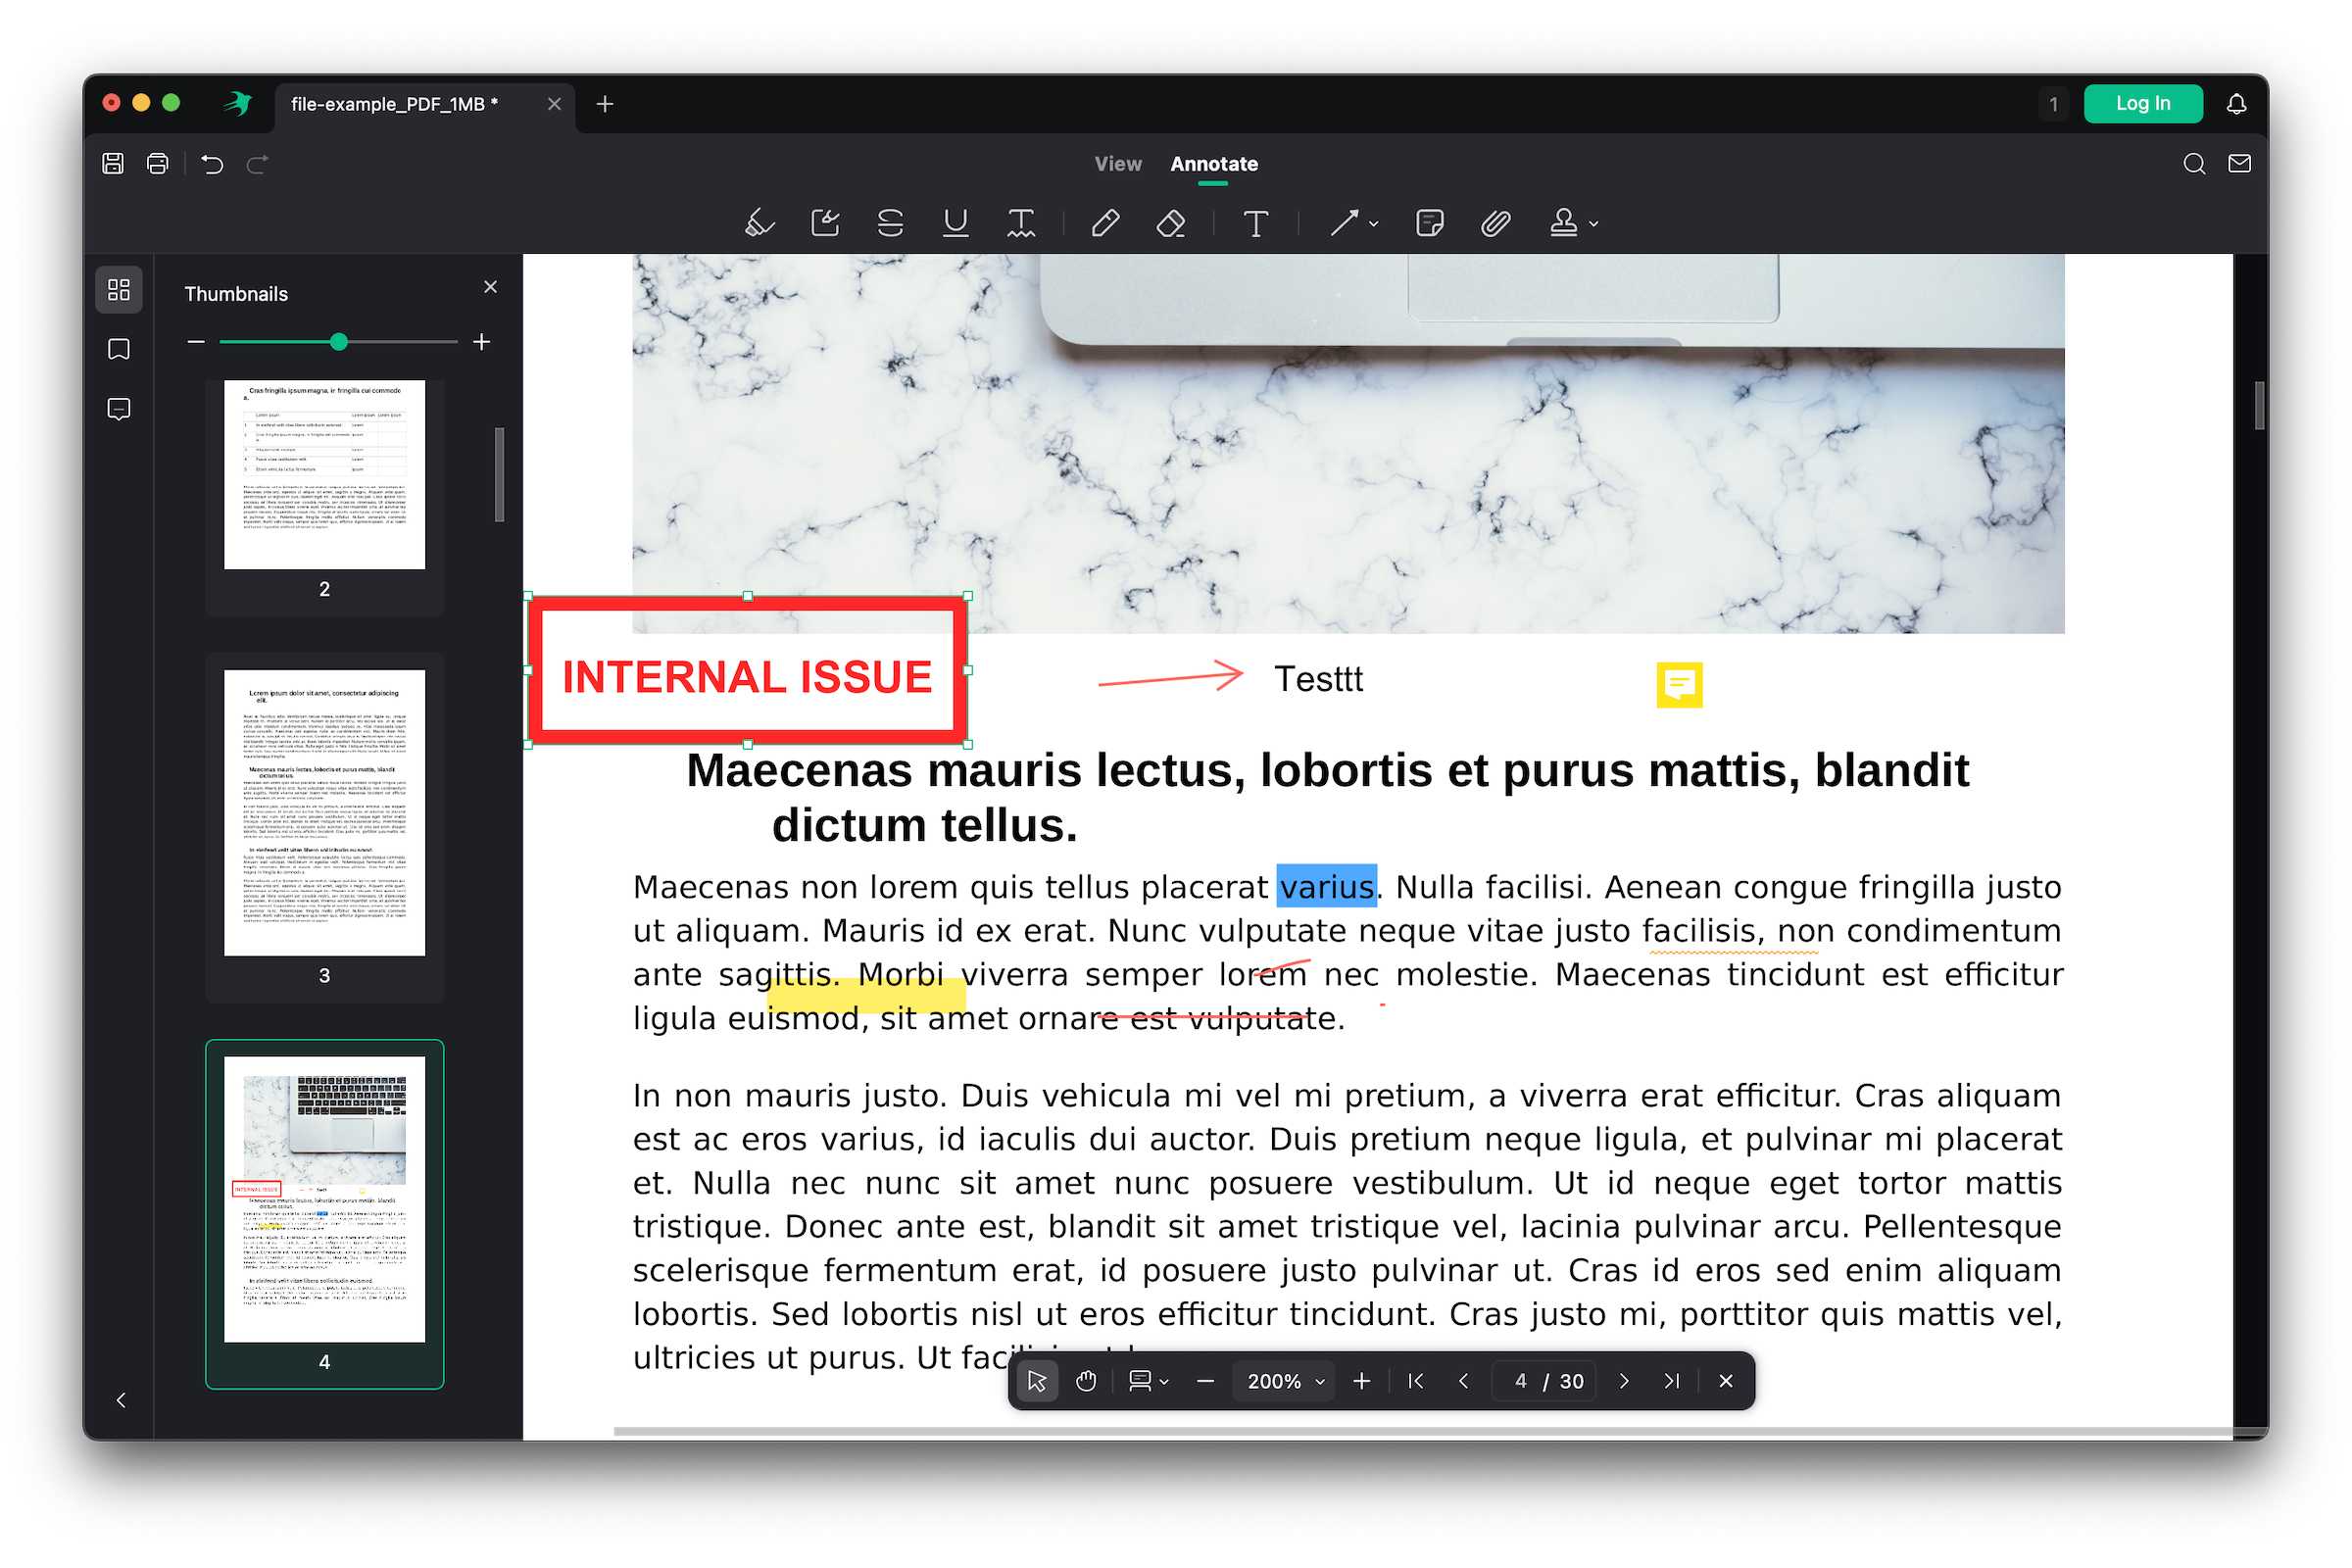Open search with the magnifier icon
The width and height of the screenshot is (2352, 1568).
click(x=2194, y=164)
